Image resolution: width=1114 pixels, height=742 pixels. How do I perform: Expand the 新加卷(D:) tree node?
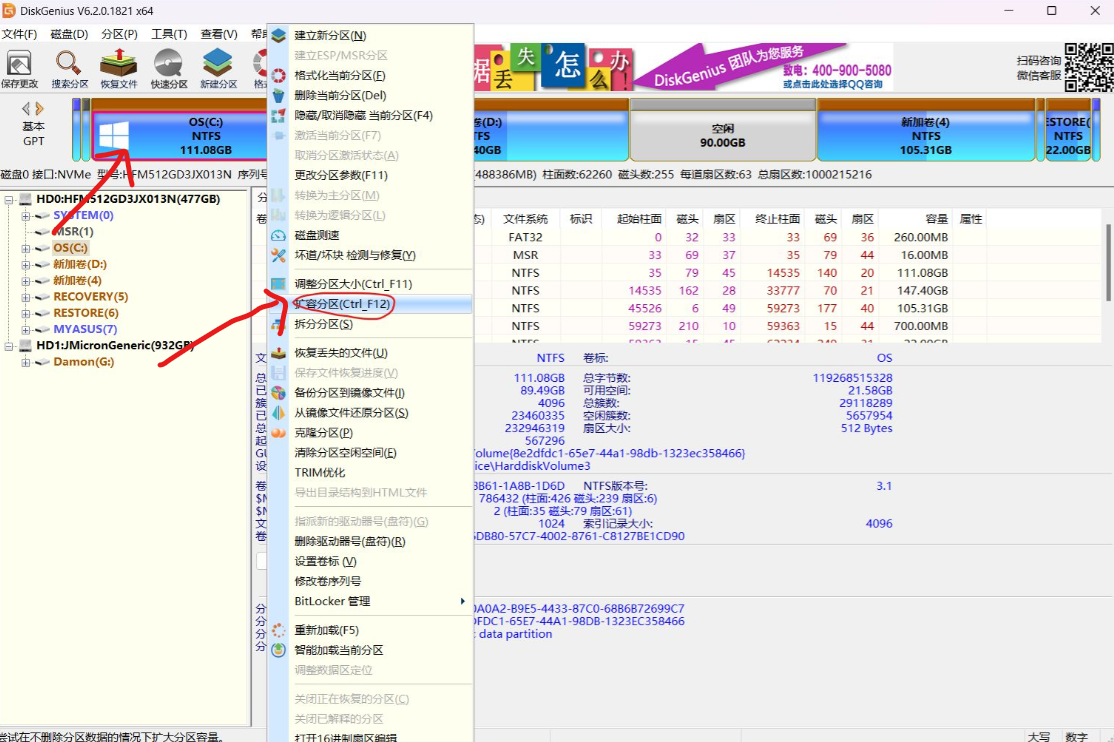coord(26,264)
